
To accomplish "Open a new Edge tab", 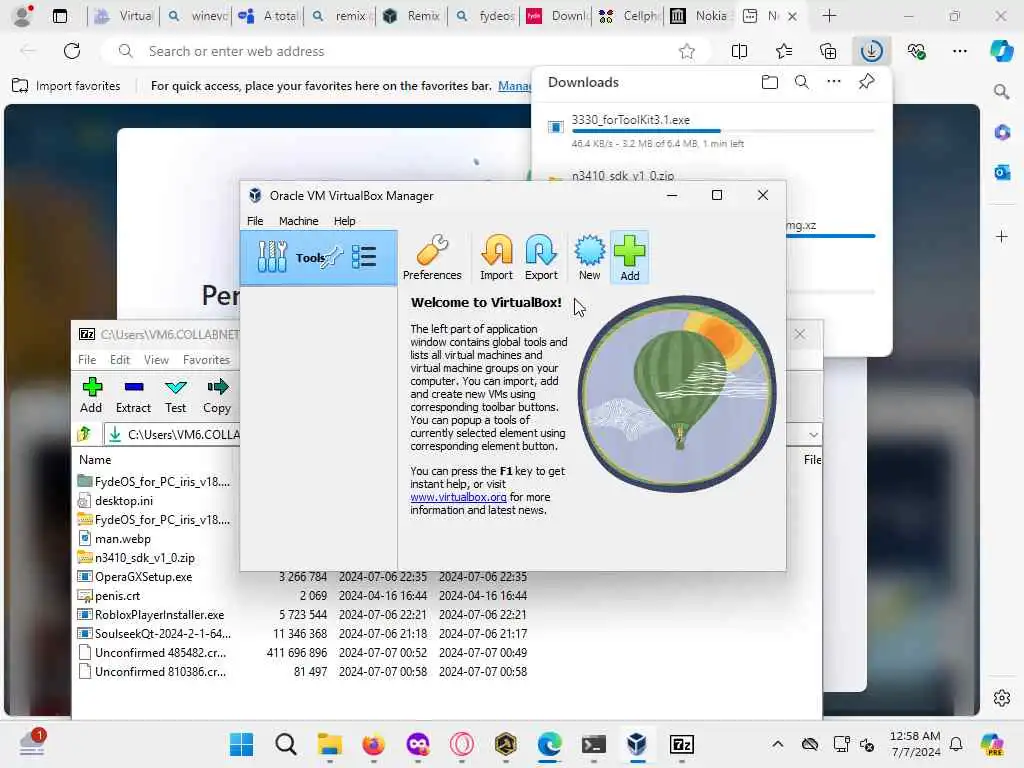I will tap(829, 16).
